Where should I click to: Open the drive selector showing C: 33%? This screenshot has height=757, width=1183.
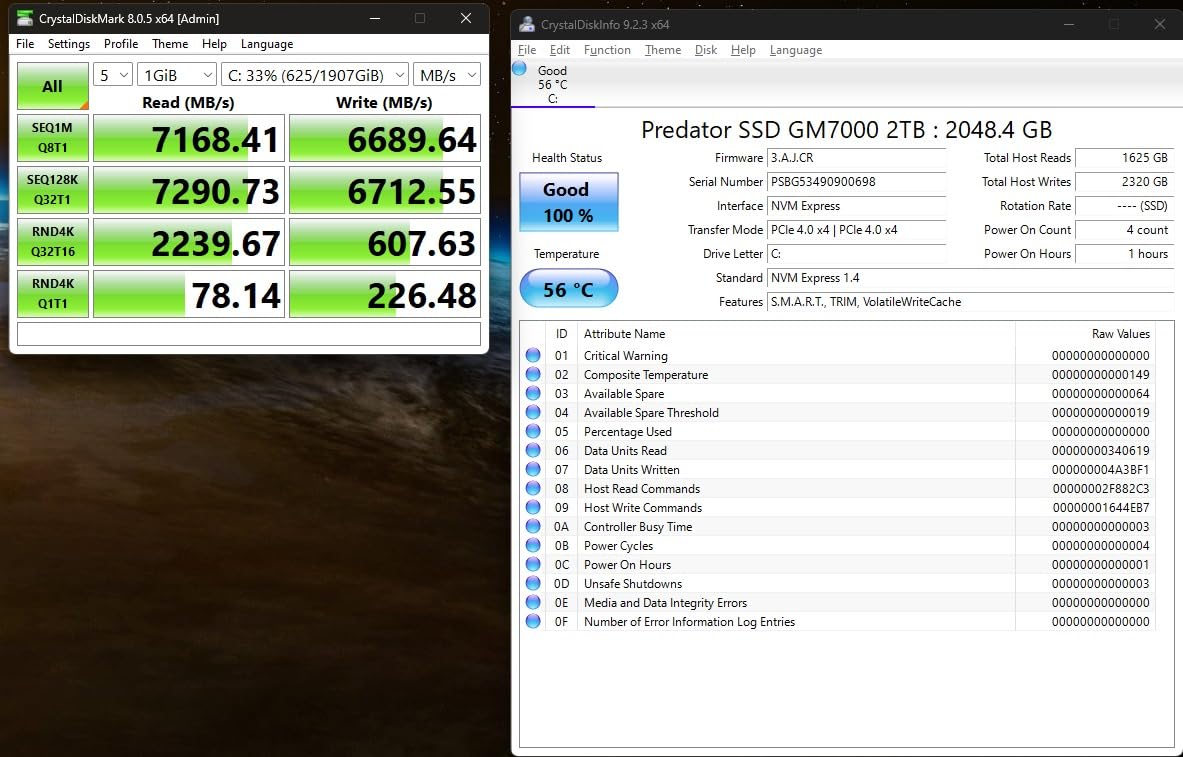click(315, 75)
